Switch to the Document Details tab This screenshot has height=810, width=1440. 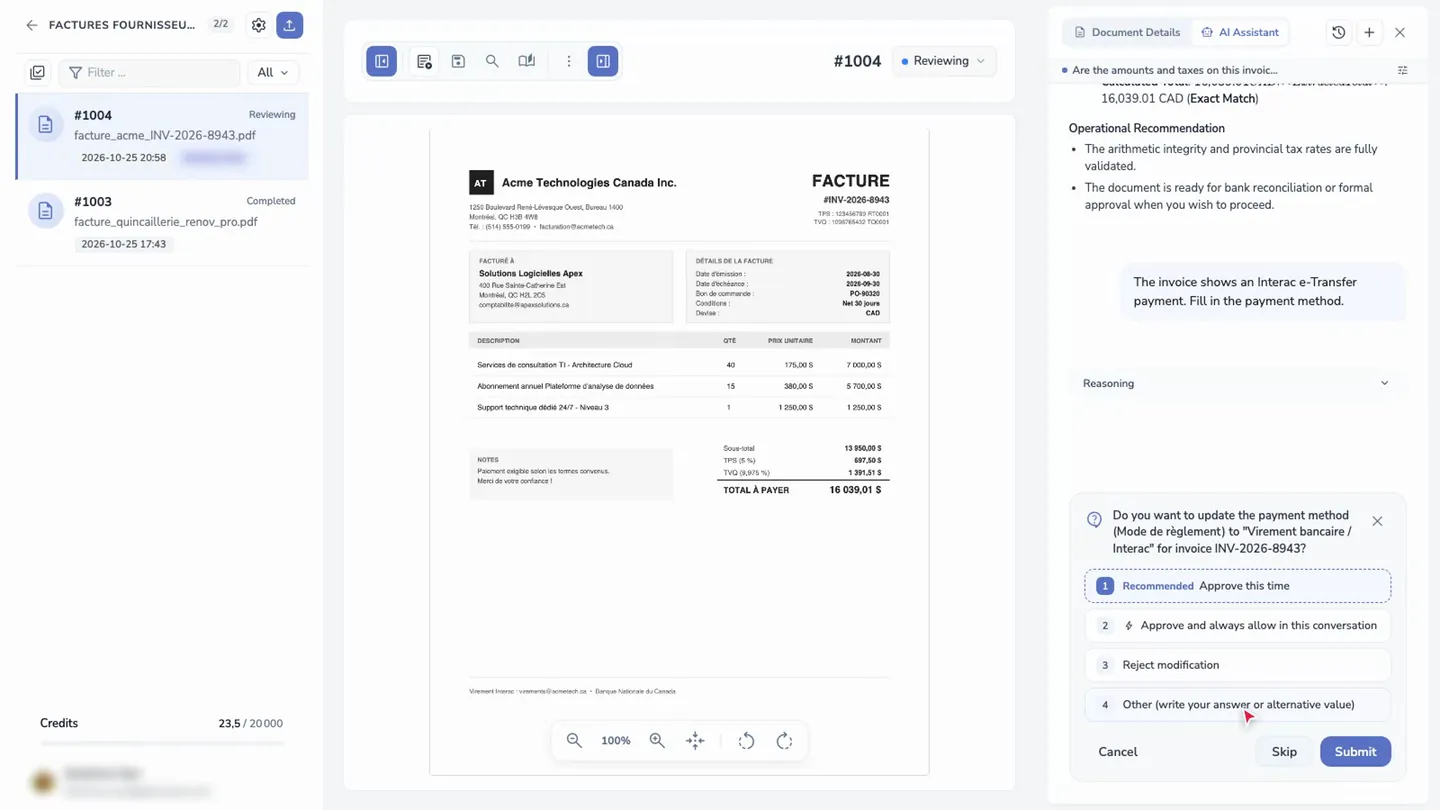click(1126, 32)
